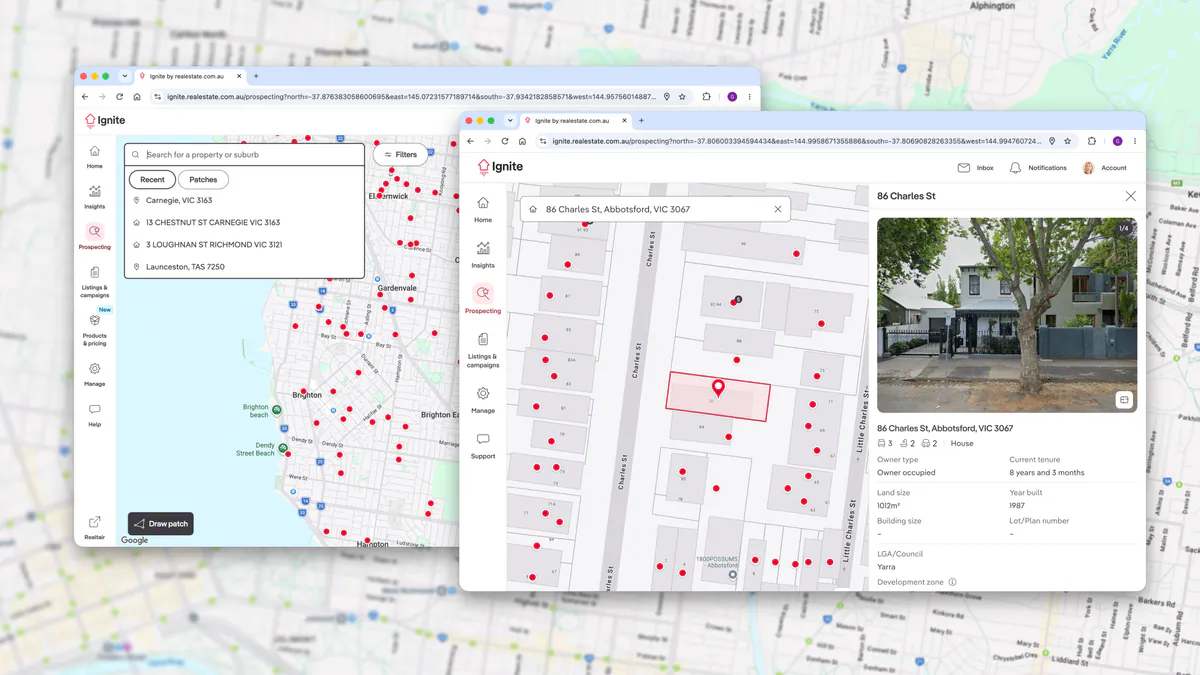The width and height of the screenshot is (1200, 675).
Task: Choose 13 CHESTNUT ST CARNEGIE VIC 3163
Action: tap(245, 222)
